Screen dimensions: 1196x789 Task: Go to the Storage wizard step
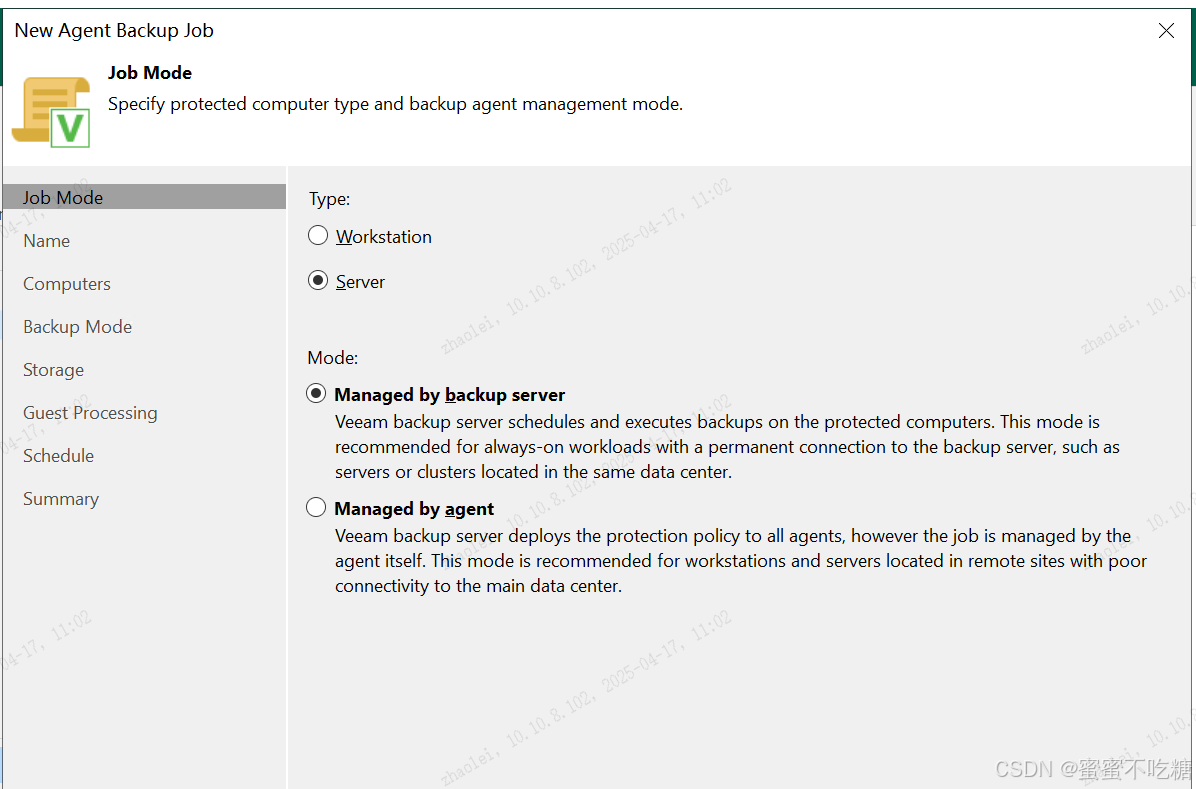tap(53, 369)
